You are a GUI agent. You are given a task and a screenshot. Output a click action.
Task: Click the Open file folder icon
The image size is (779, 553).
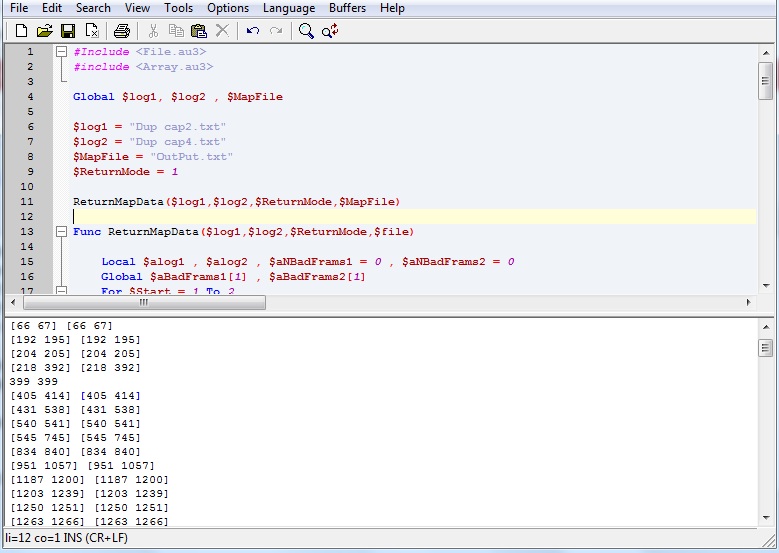coord(44,31)
